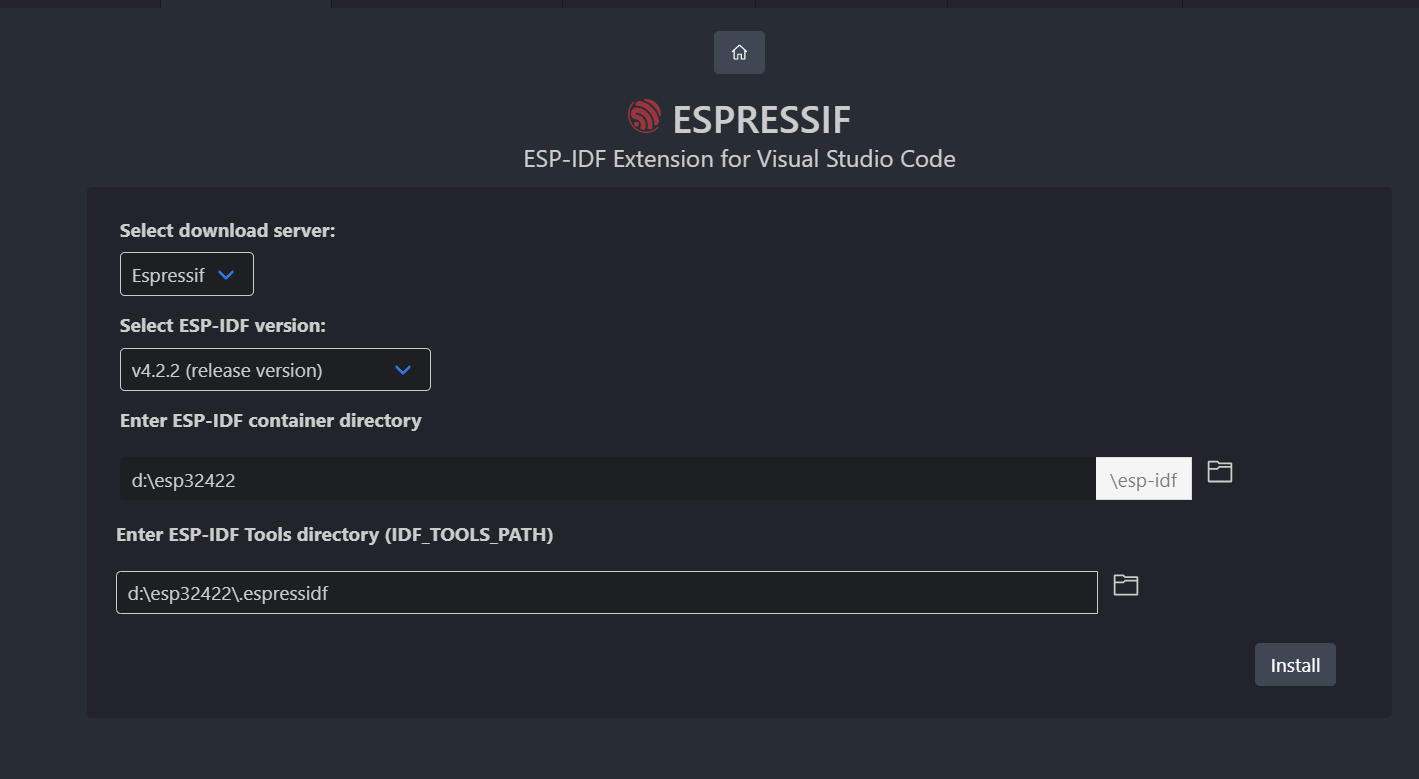Click the chevron on the ESP-IDF version selector
Viewport: 1419px width, 779px height.
403,369
